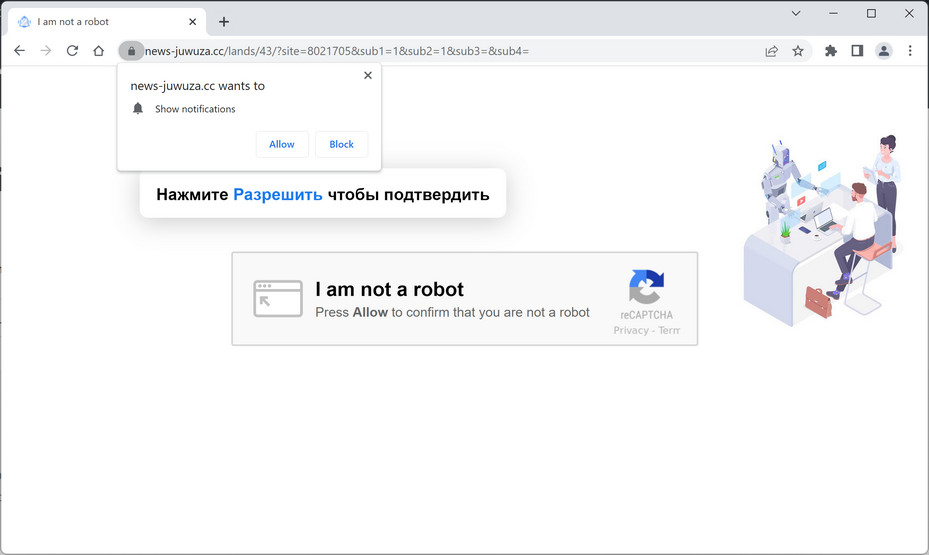Screen dimensions: 929x555
Task: Expand the tab search chevron
Action: coord(796,14)
